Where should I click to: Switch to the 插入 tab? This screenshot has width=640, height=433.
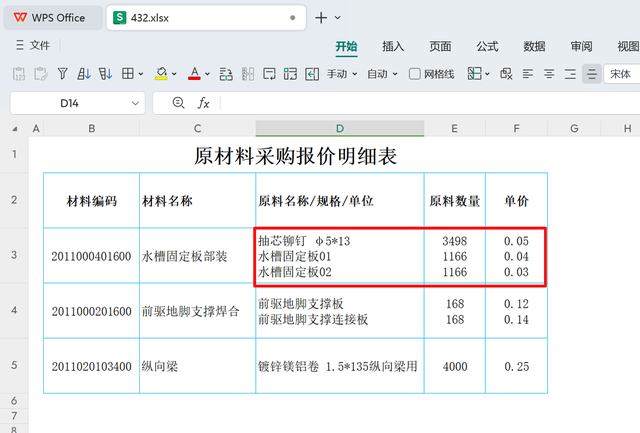393,47
